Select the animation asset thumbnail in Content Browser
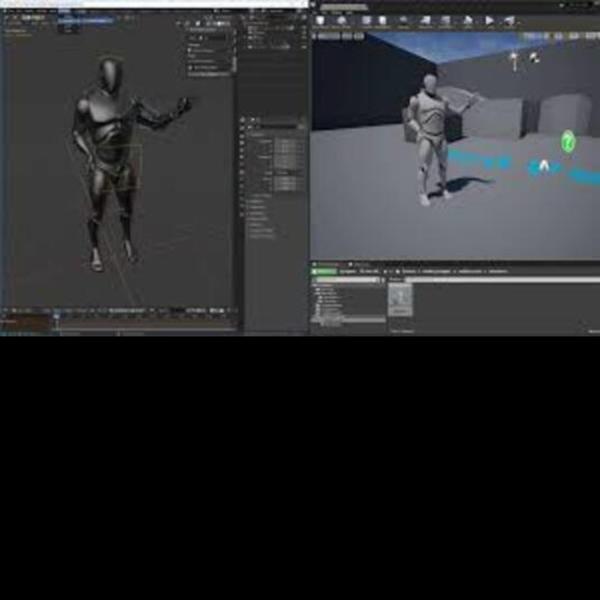 (401, 300)
